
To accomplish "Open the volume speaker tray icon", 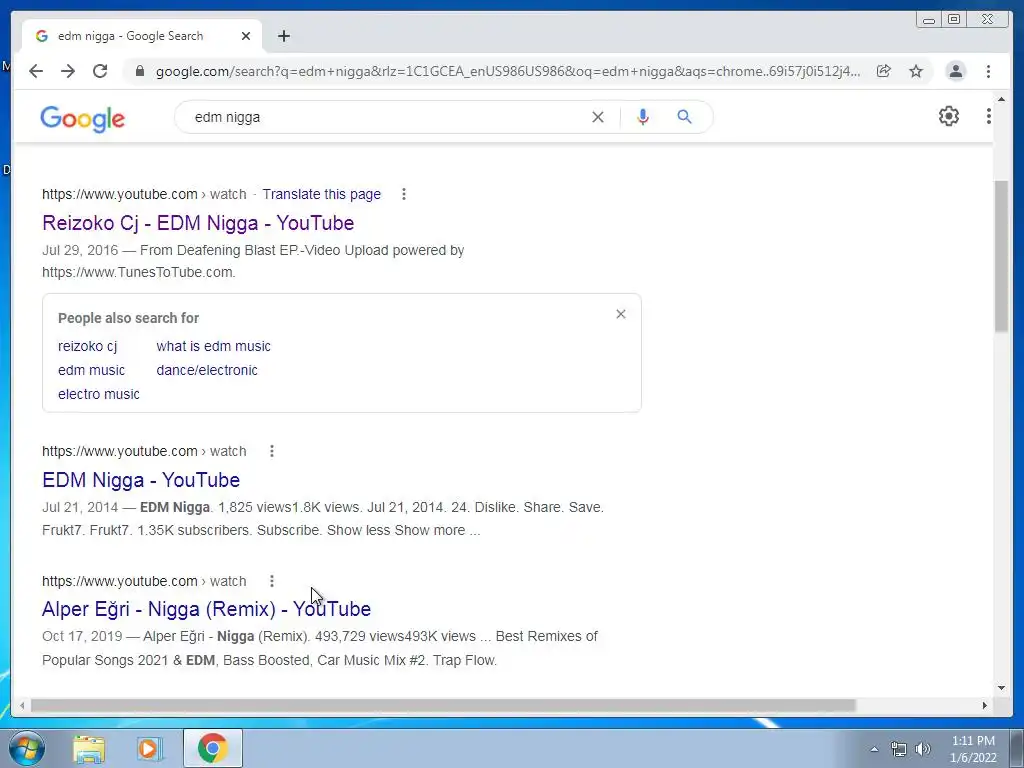I will pos(923,749).
